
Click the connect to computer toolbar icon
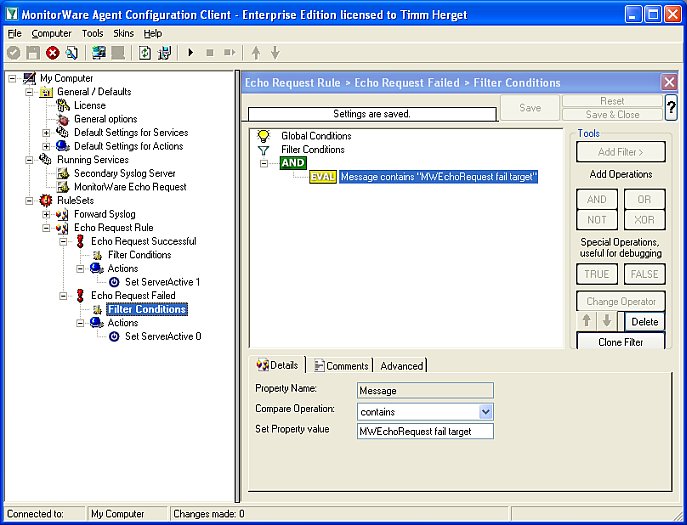coord(98,53)
